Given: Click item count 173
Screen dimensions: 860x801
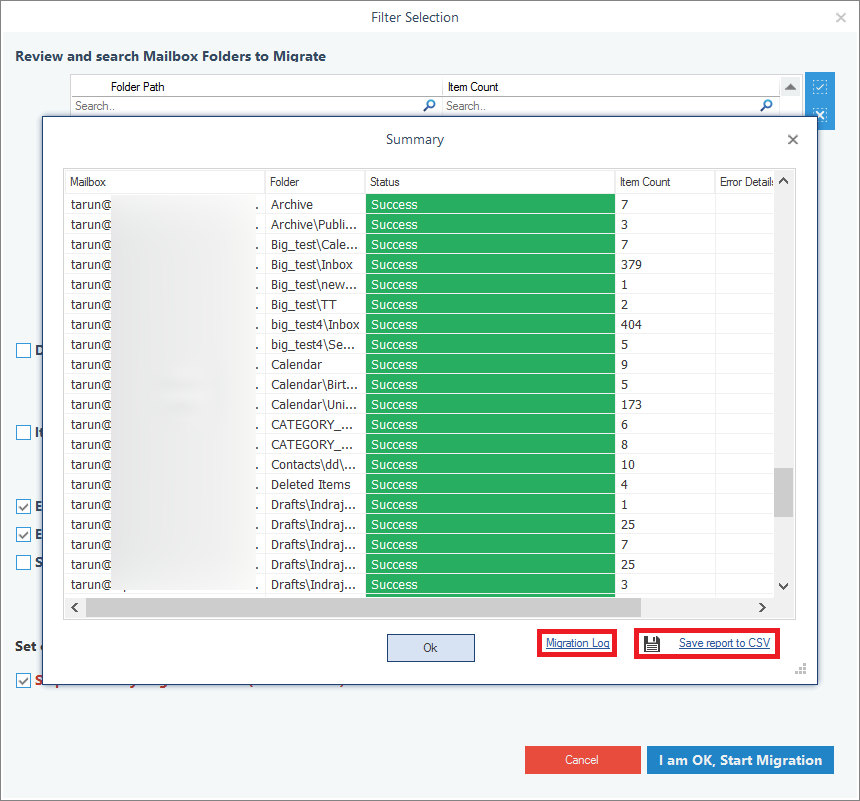Looking at the screenshot, I should pyautogui.click(x=631, y=405).
